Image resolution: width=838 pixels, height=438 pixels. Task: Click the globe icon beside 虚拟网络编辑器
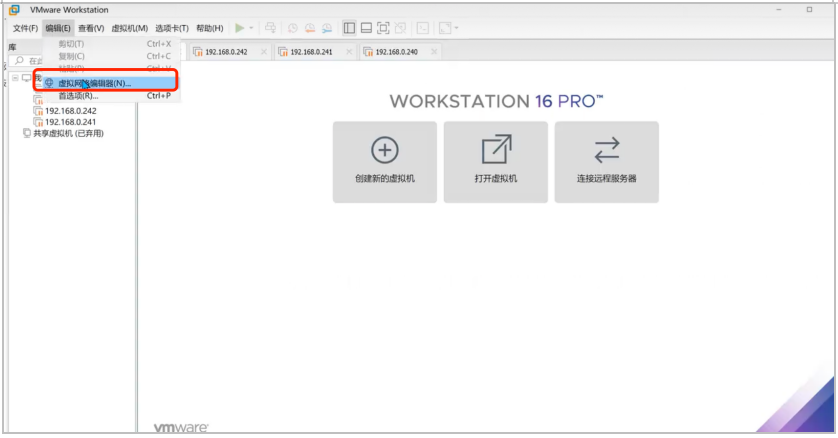click(49, 83)
